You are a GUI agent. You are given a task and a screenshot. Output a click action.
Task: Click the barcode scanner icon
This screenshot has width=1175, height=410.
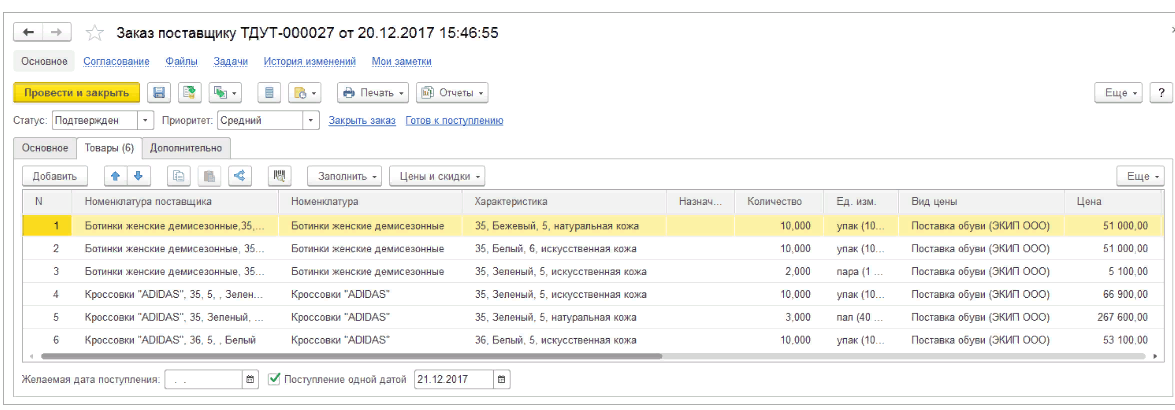[280, 176]
